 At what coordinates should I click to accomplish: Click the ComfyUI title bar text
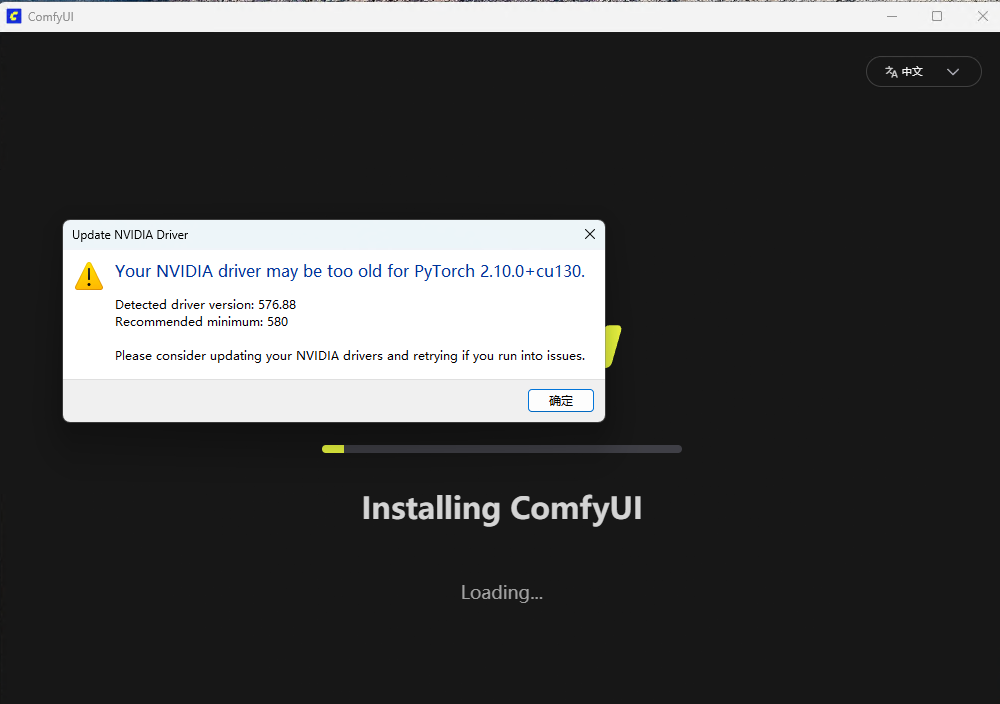(x=50, y=17)
